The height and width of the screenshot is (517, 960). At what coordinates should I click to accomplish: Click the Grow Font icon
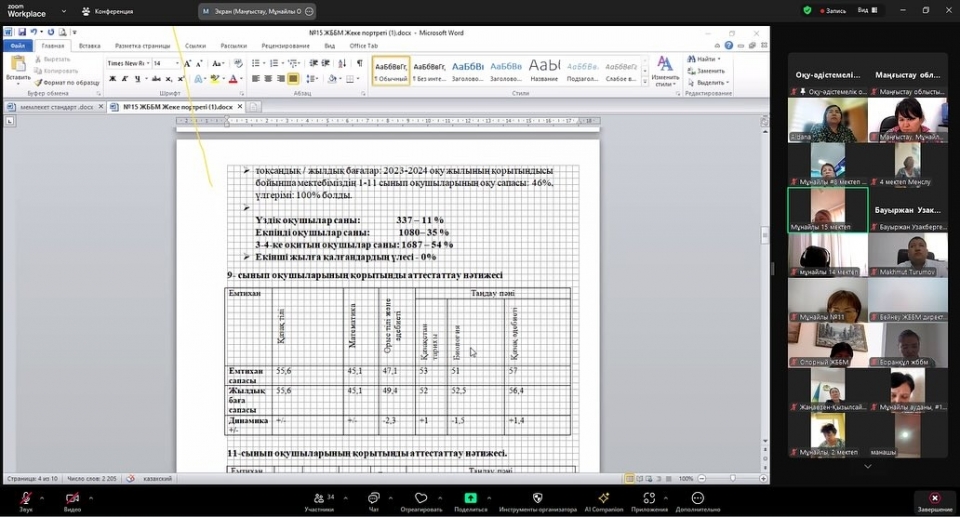point(187,63)
